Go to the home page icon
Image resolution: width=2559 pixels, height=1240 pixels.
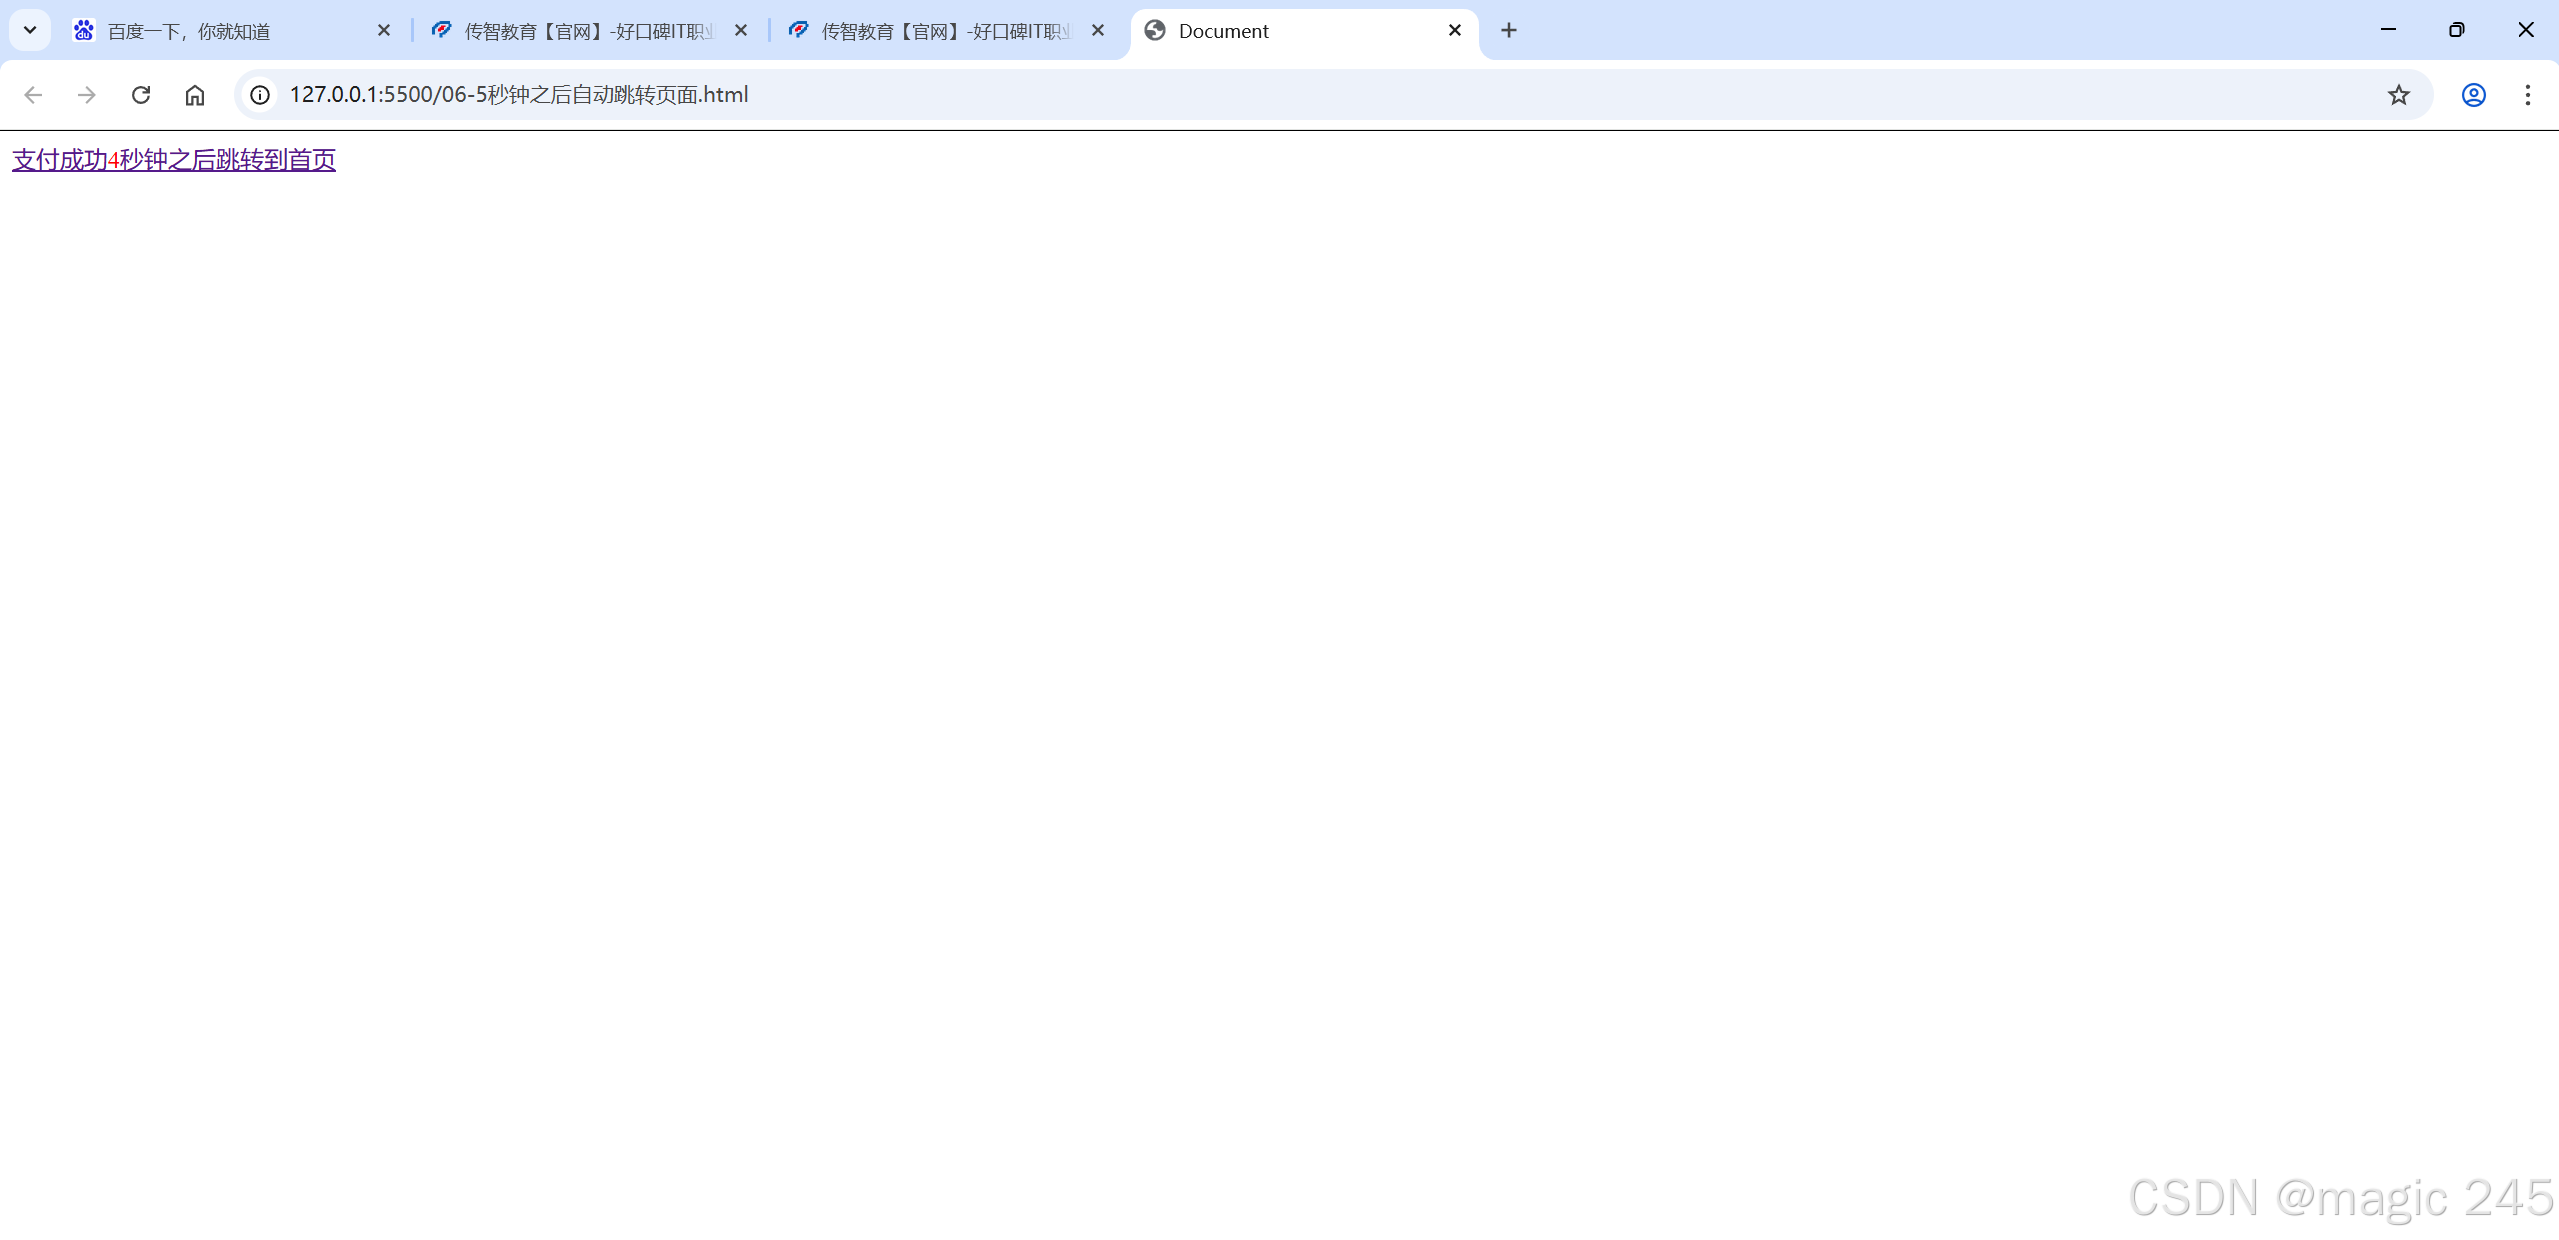coord(195,95)
